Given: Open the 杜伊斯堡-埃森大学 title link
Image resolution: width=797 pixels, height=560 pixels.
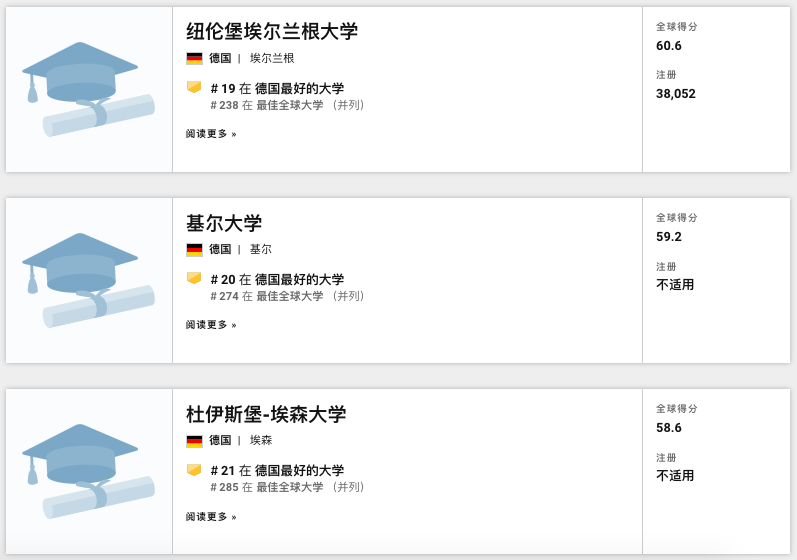Looking at the screenshot, I should 266,414.
